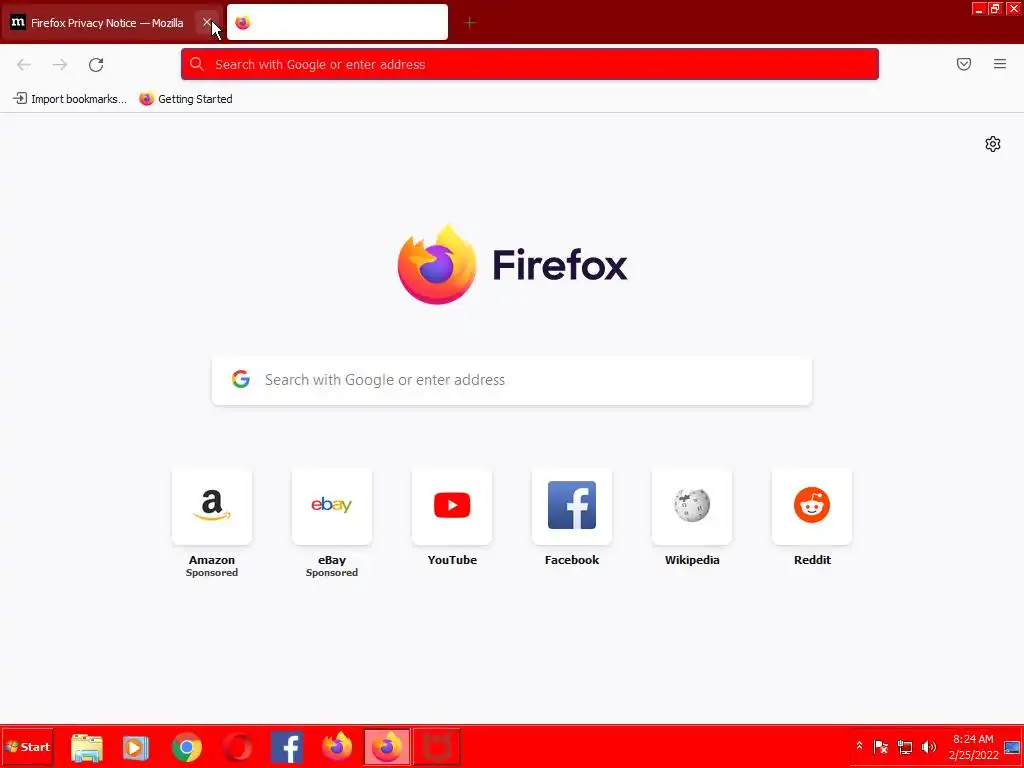The width and height of the screenshot is (1024, 768).
Task: Switch to Firefox Privacy Notice tab
Action: click(x=107, y=23)
